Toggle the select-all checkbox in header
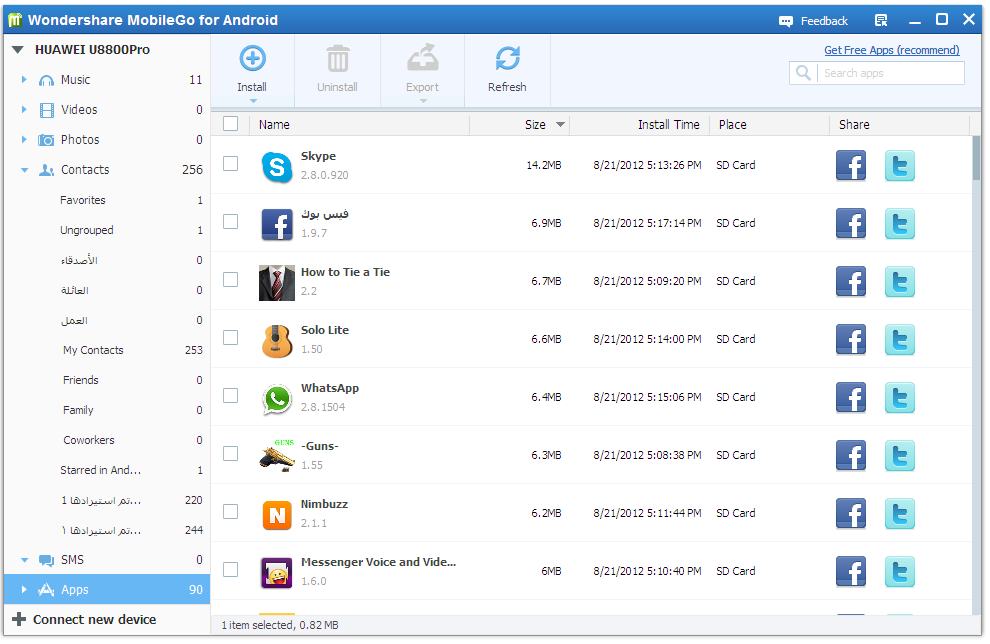 [x=230, y=124]
